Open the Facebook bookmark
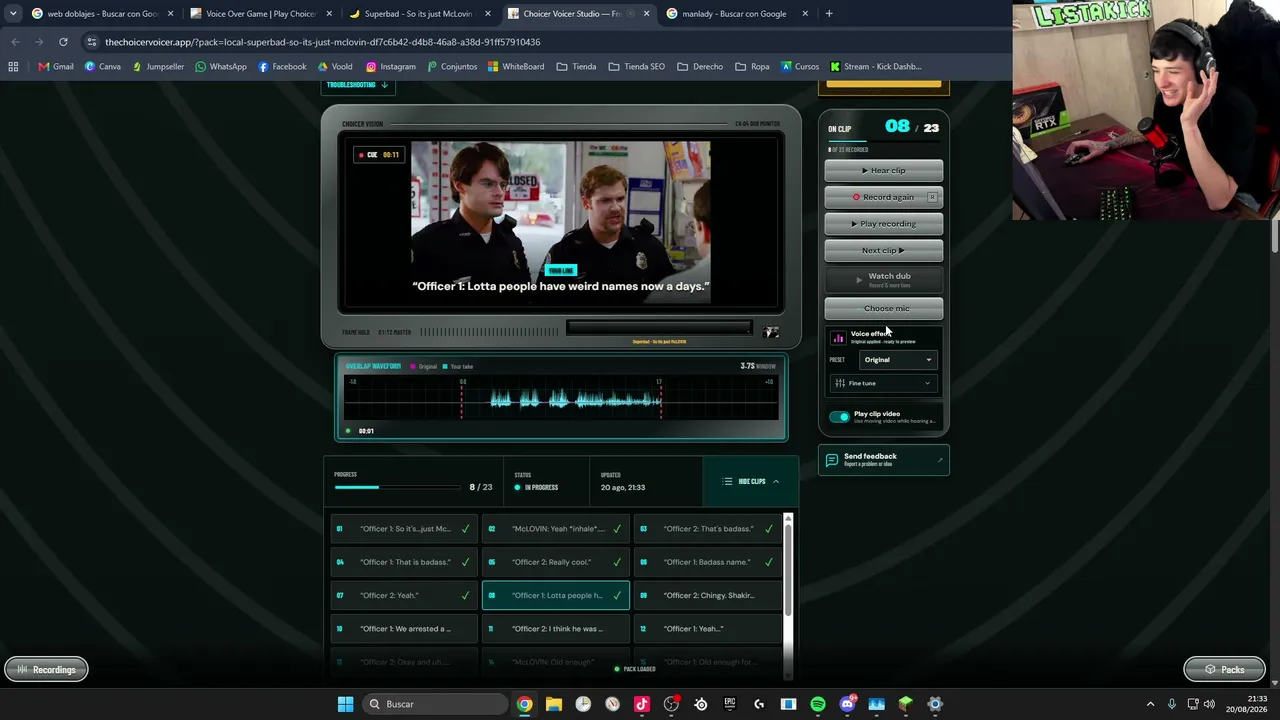Screen dimensions: 1280x720 pyautogui.click(x=282, y=67)
